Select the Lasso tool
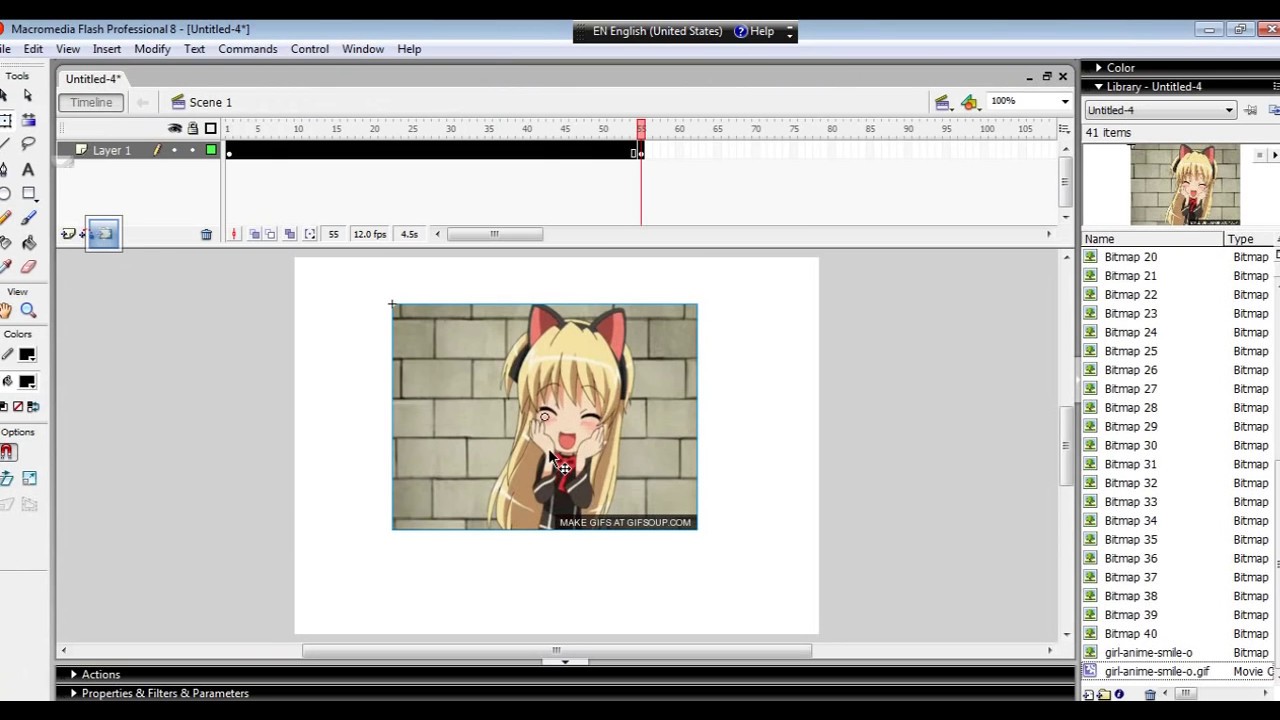The image size is (1280, 720). point(28,145)
